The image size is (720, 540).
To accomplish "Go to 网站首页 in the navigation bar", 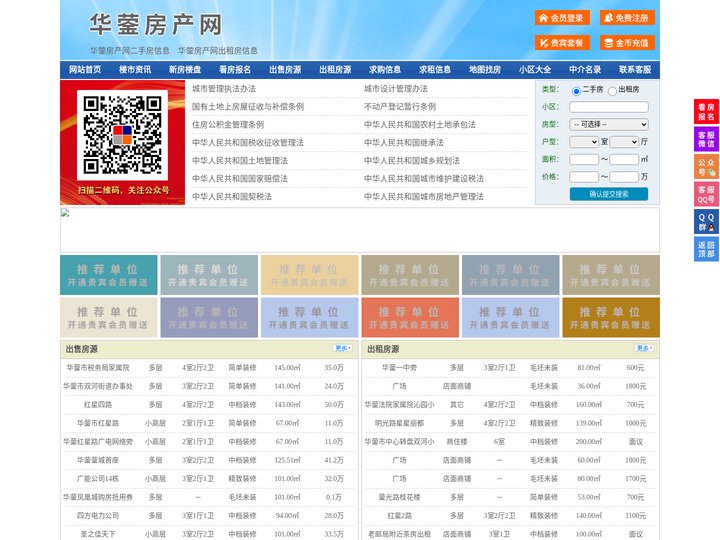I will coord(85,70).
